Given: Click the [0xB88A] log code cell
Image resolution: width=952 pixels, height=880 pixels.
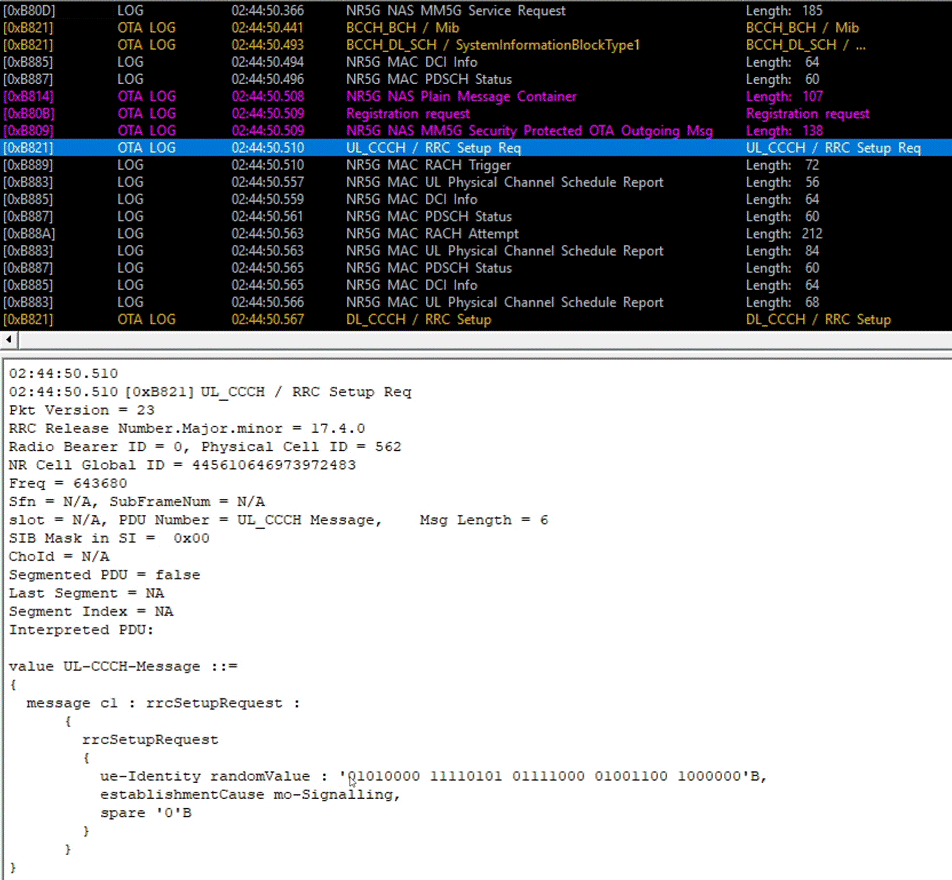Looking at the screenshot, I should [29, 233].
